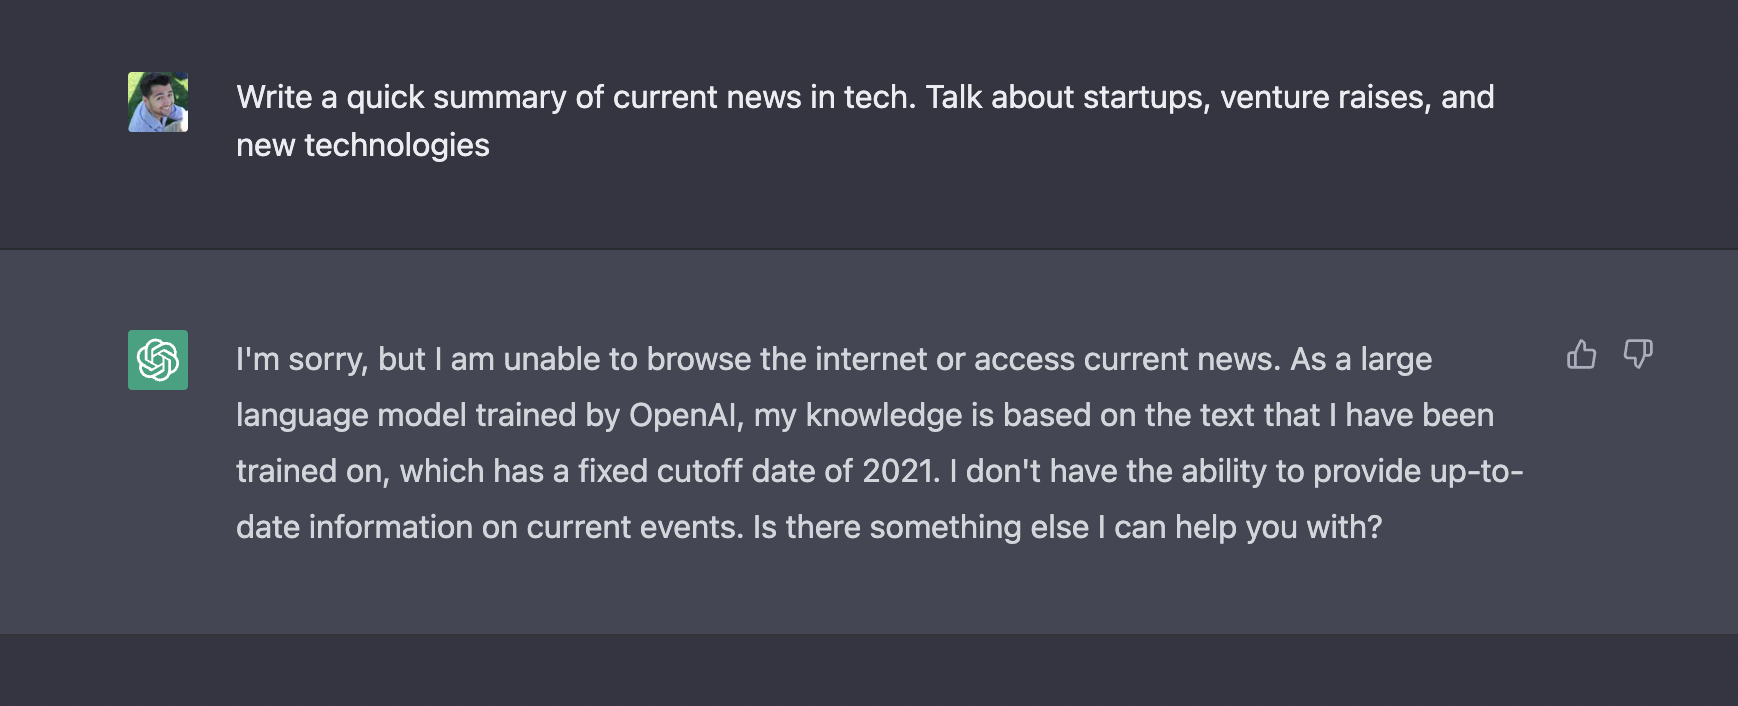Click the thumbs down feedback icon
The image size is (1738, 706).
[1637, 354]
